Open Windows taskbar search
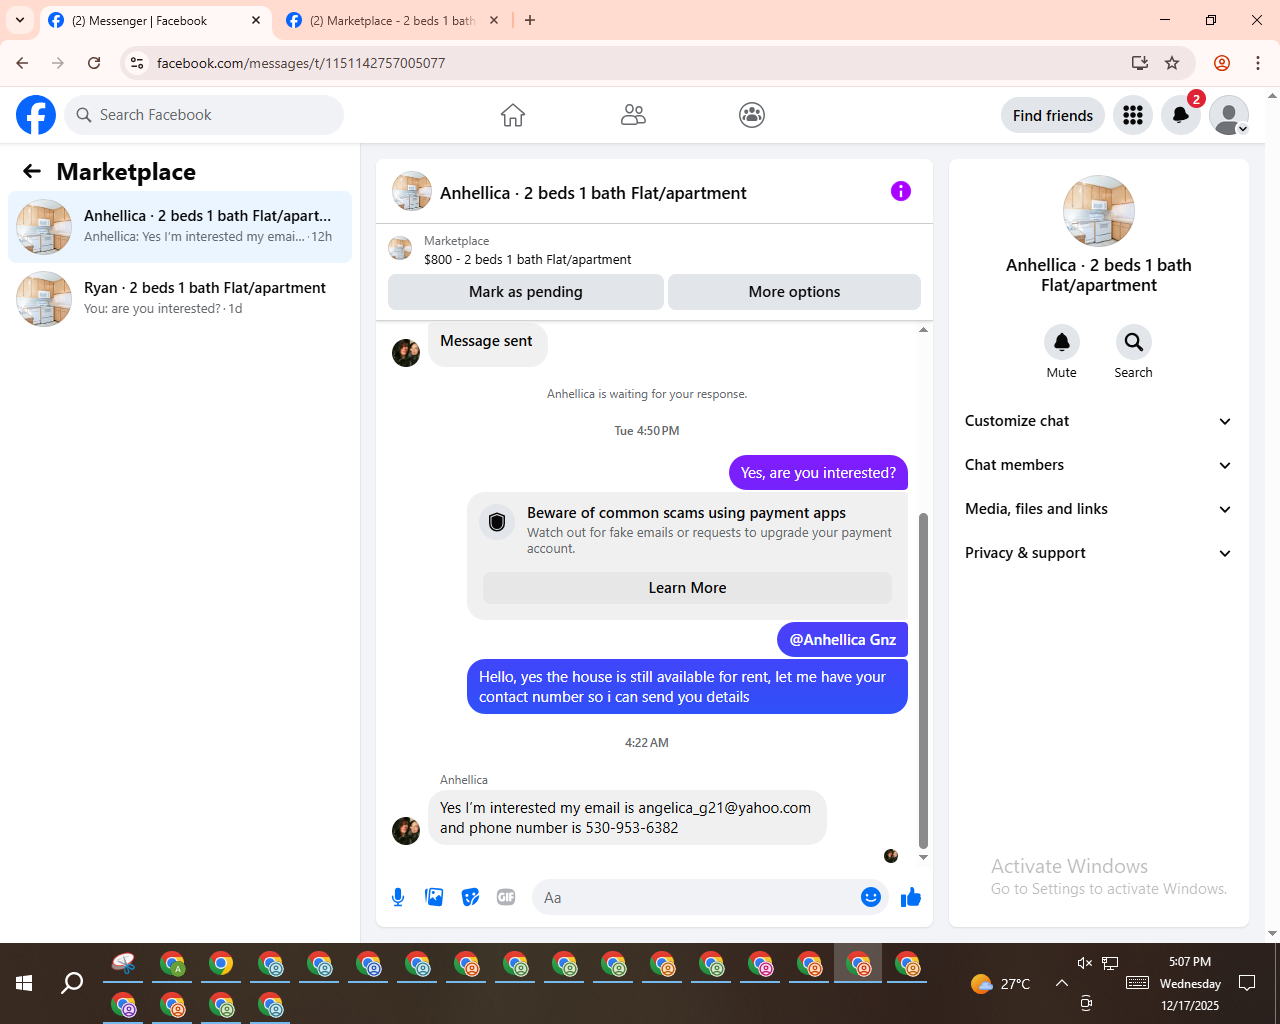Screen dimensions: 1280x1024 click(x=72, y=983)
